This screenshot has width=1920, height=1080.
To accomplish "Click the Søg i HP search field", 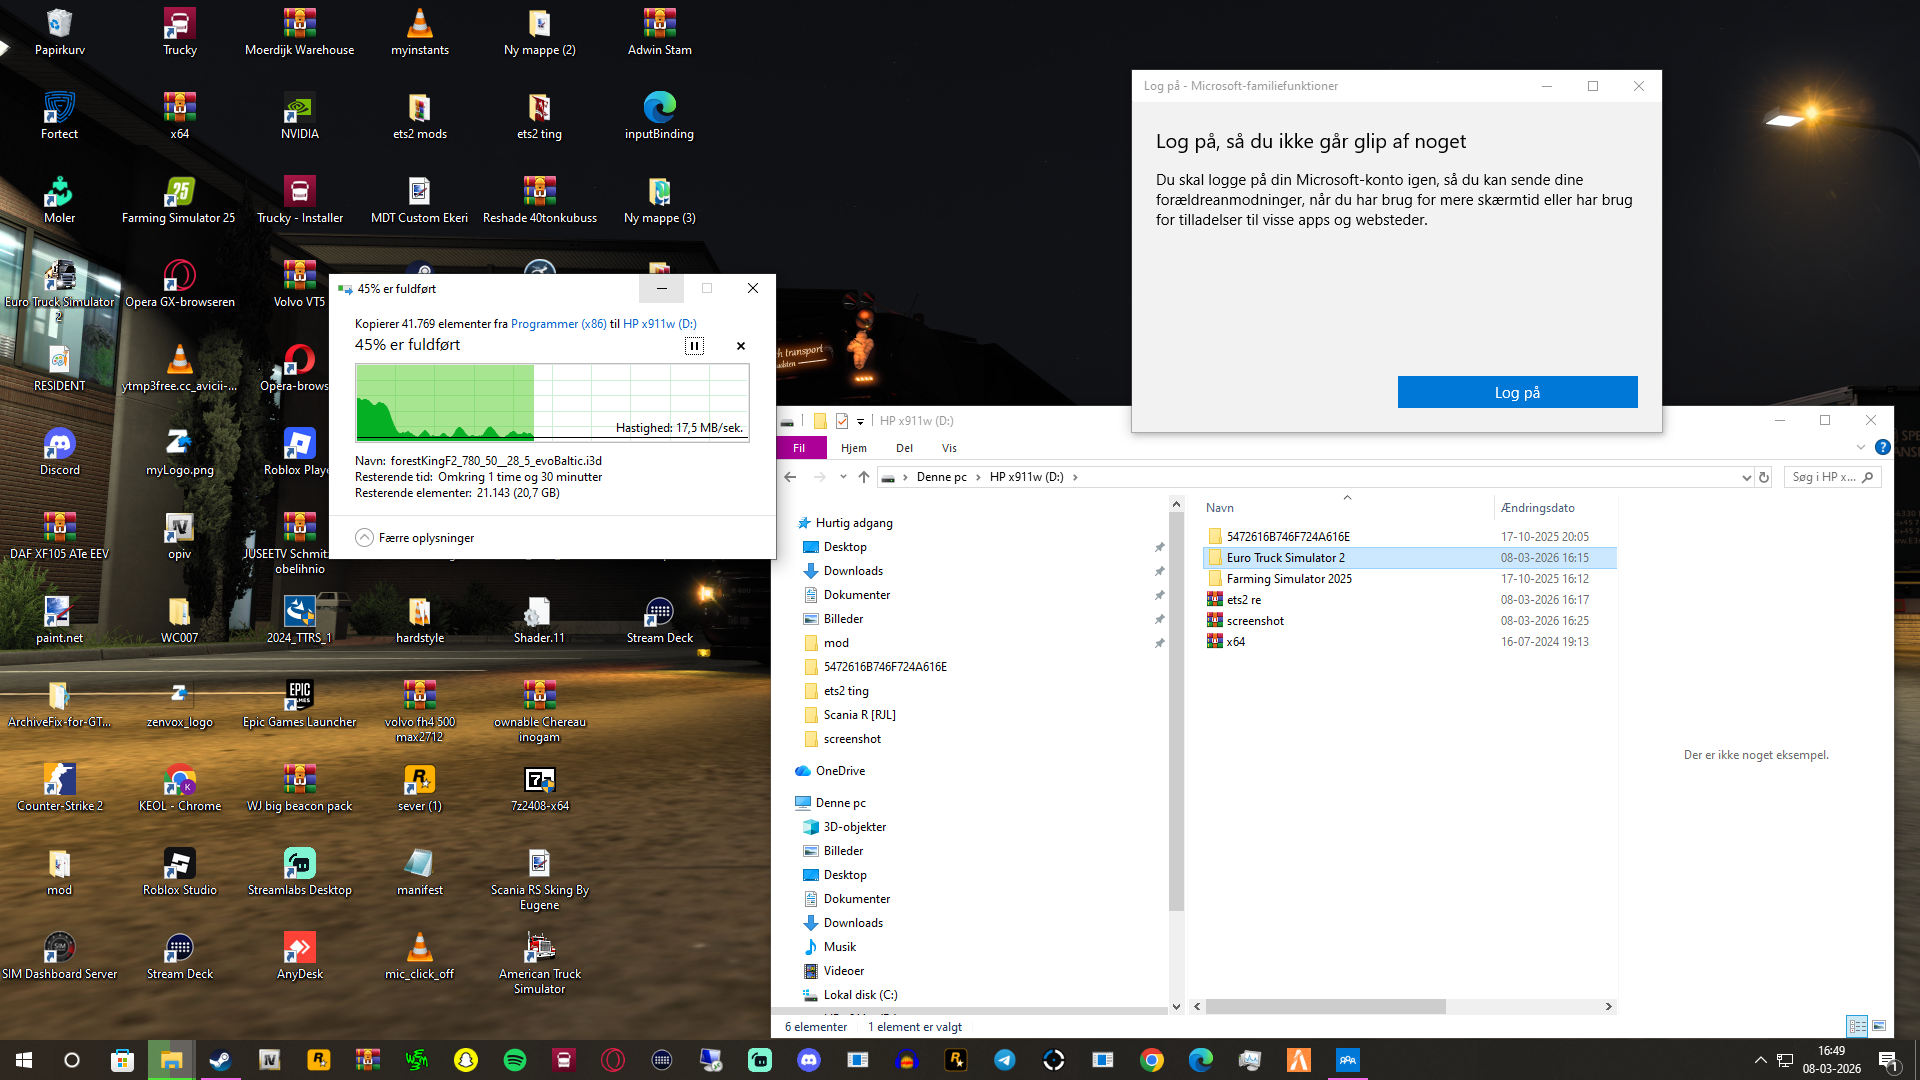I will pyautogui.click(x=1822, y=477).
